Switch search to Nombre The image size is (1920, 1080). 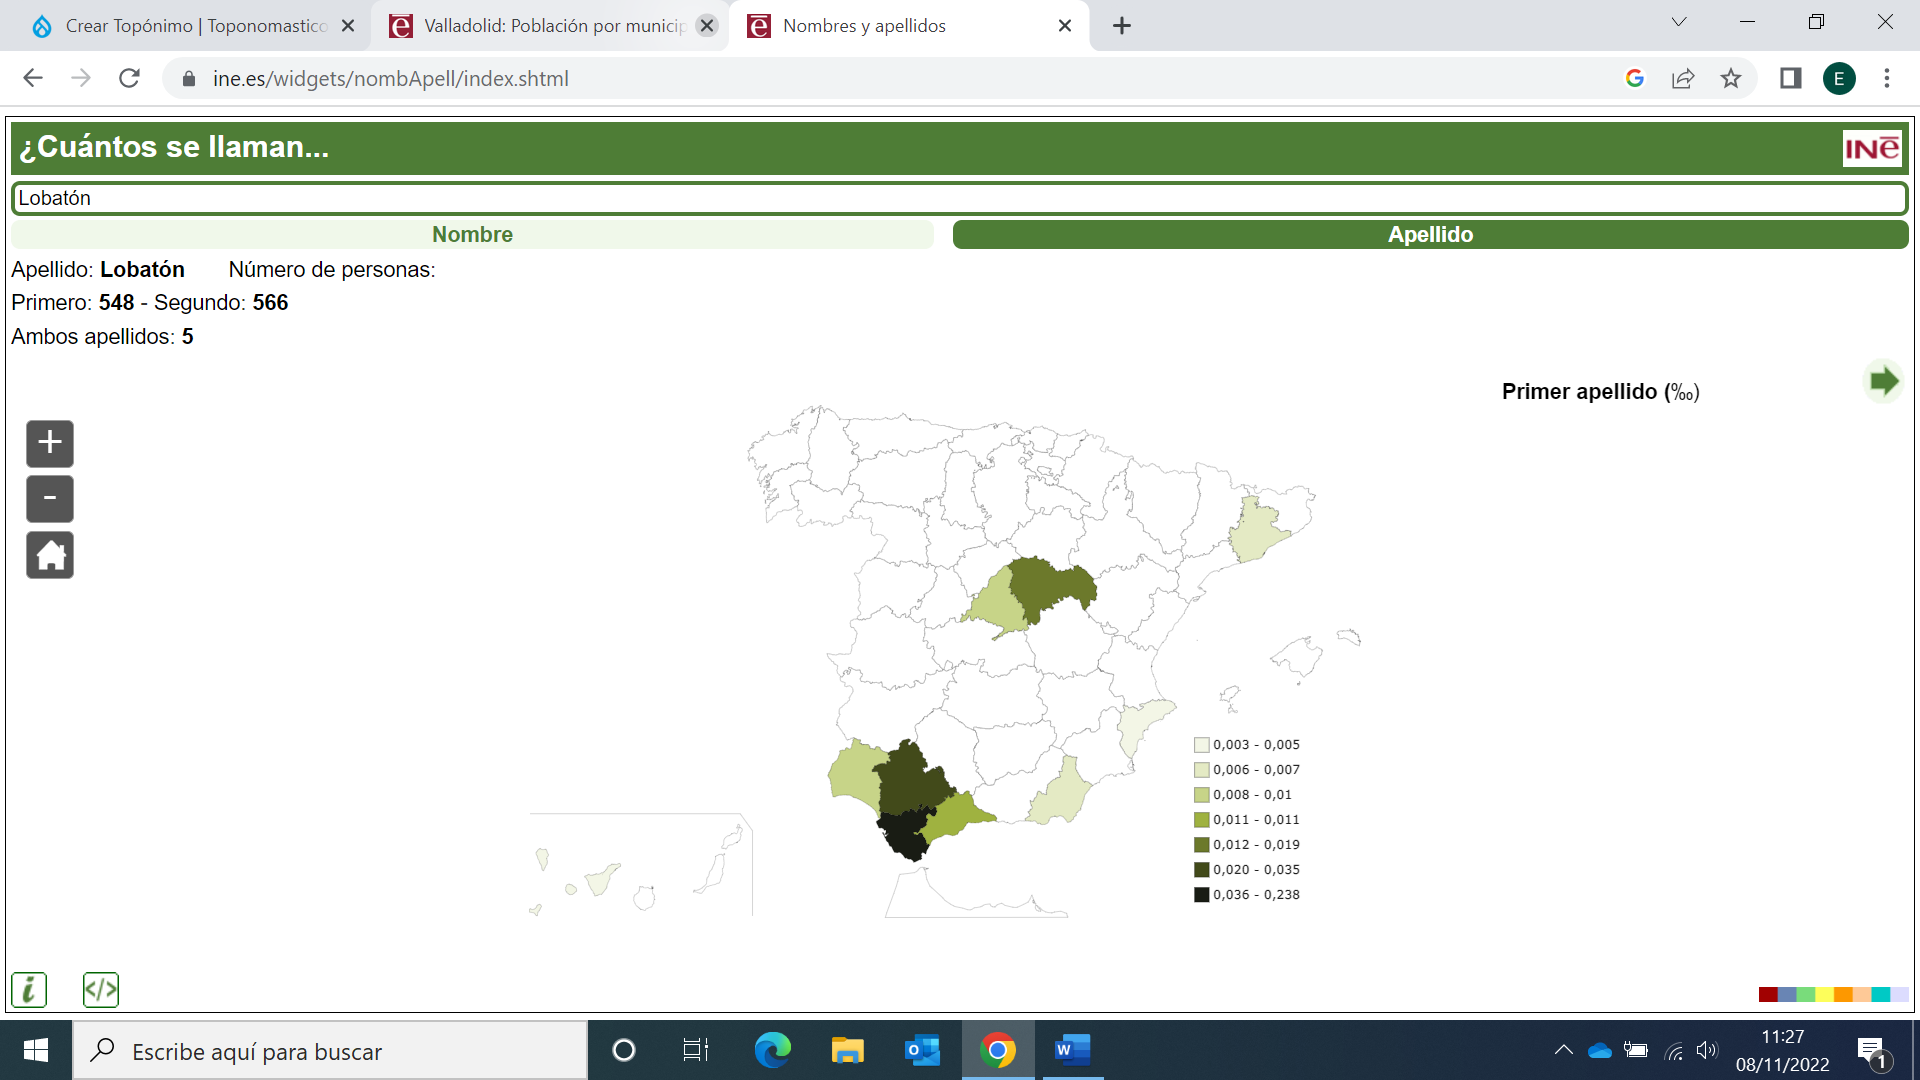point(472,235)
